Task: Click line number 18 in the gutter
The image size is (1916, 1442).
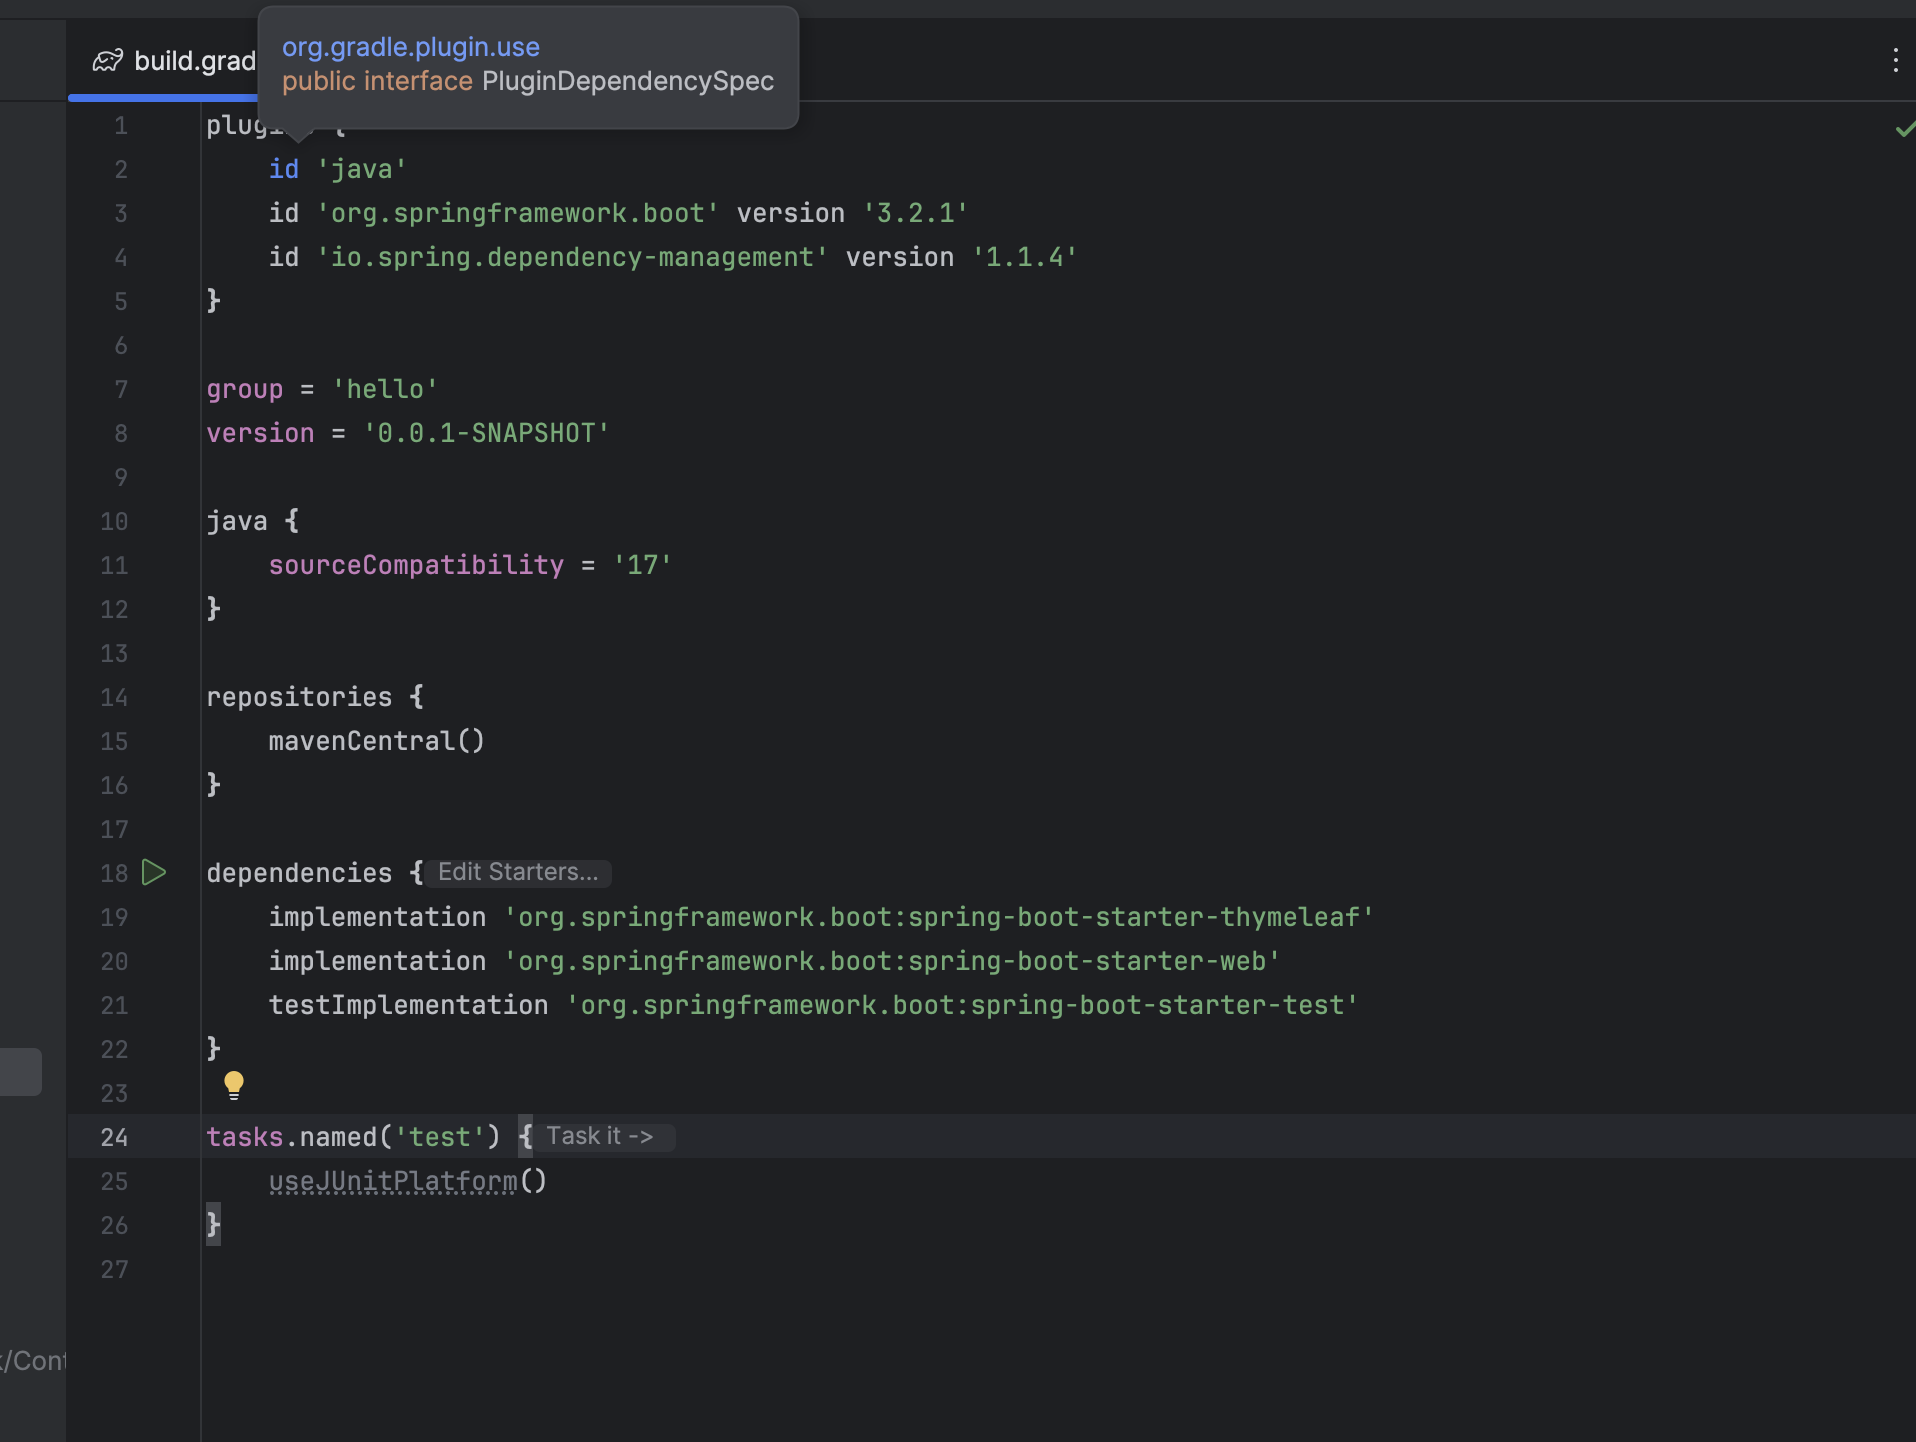Action: click(x=114, y=873)
